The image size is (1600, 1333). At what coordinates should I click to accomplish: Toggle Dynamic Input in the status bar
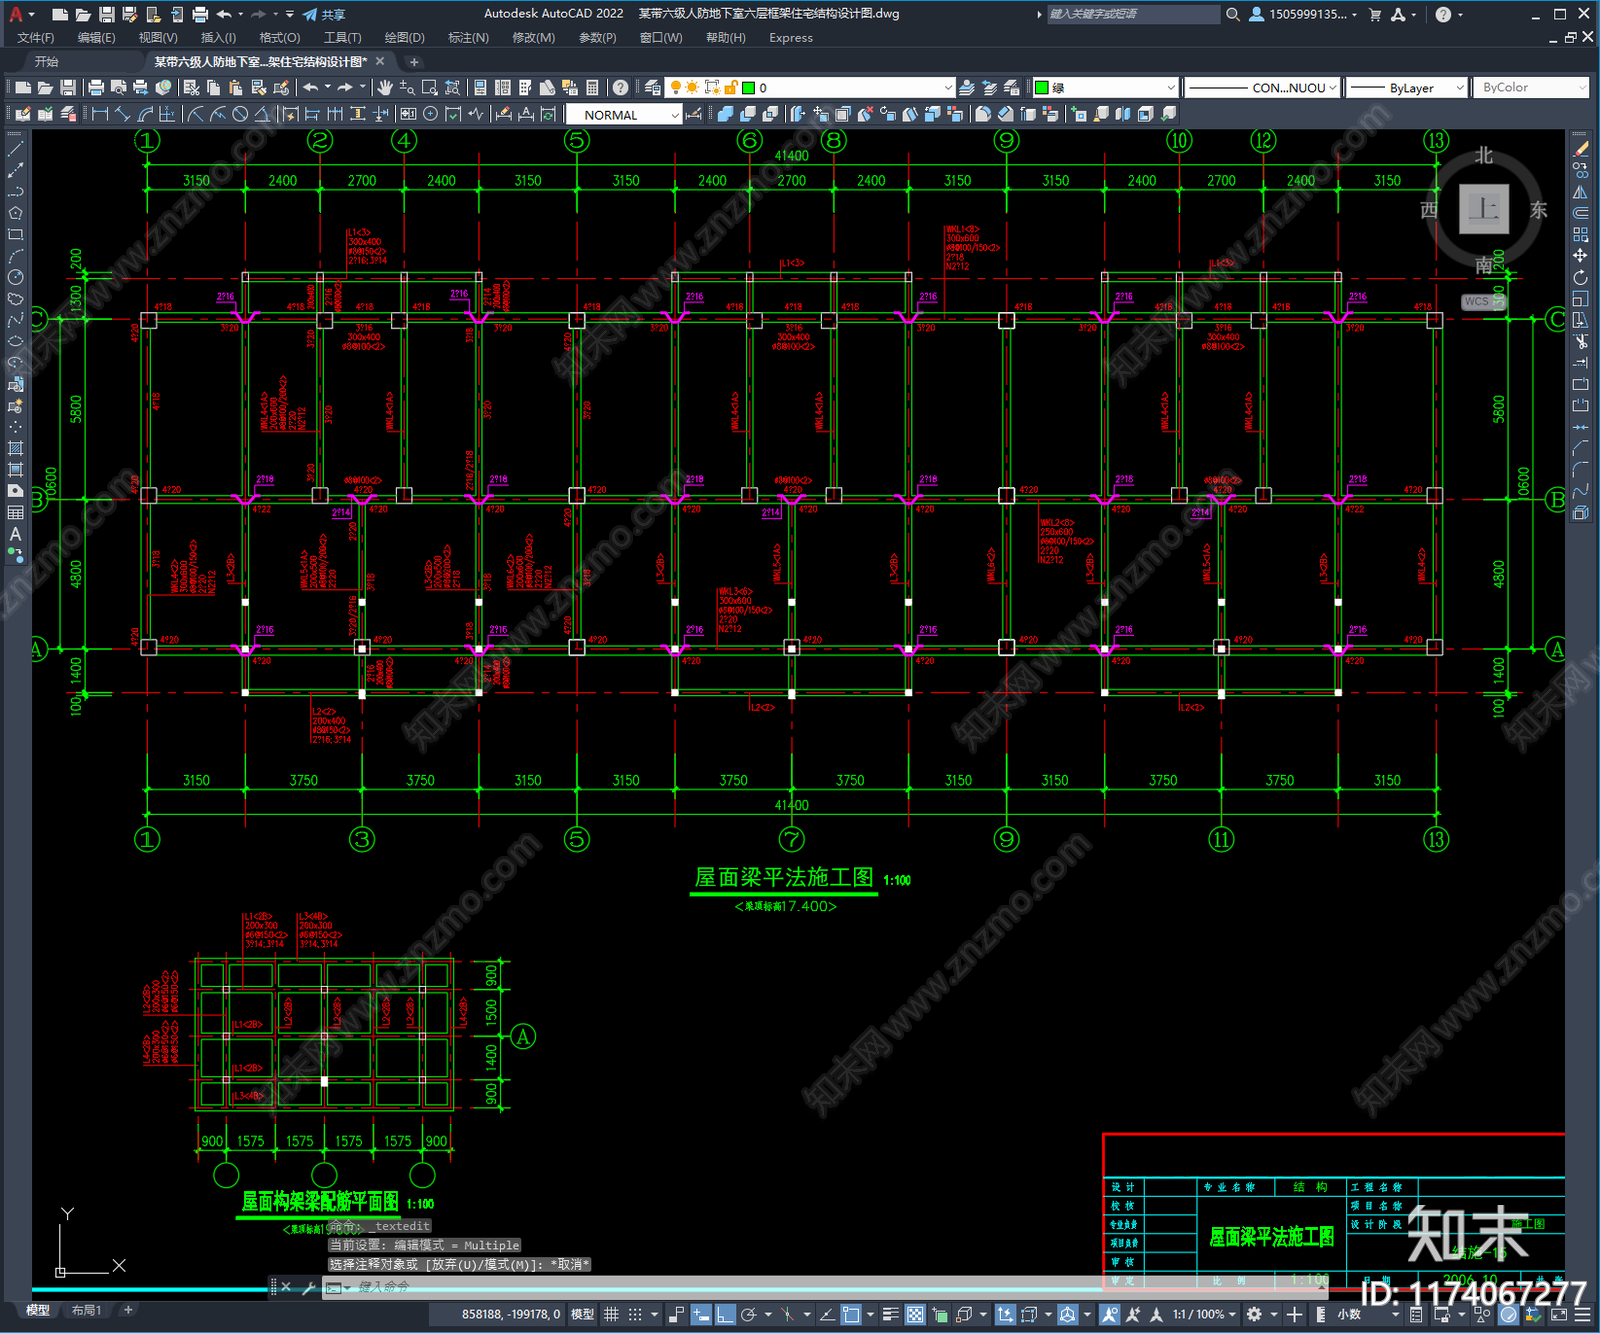click(x=702, y=1314)
